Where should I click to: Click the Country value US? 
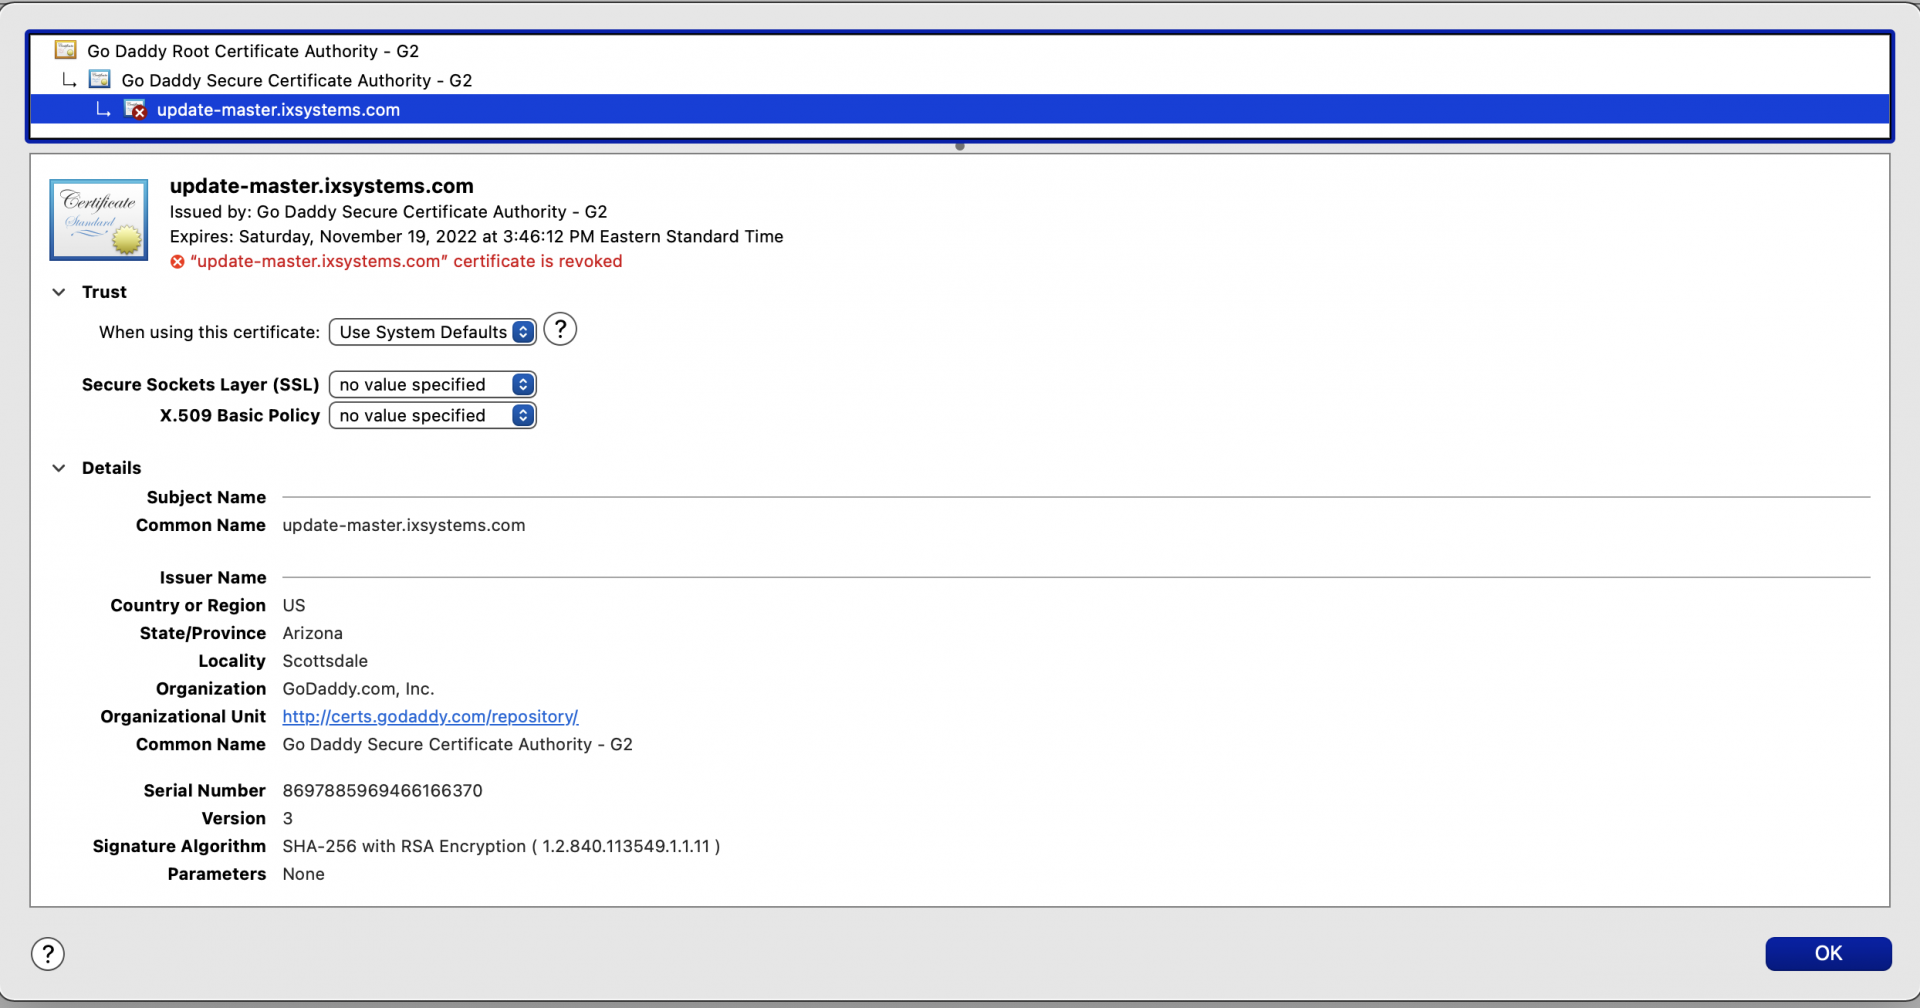294,606
